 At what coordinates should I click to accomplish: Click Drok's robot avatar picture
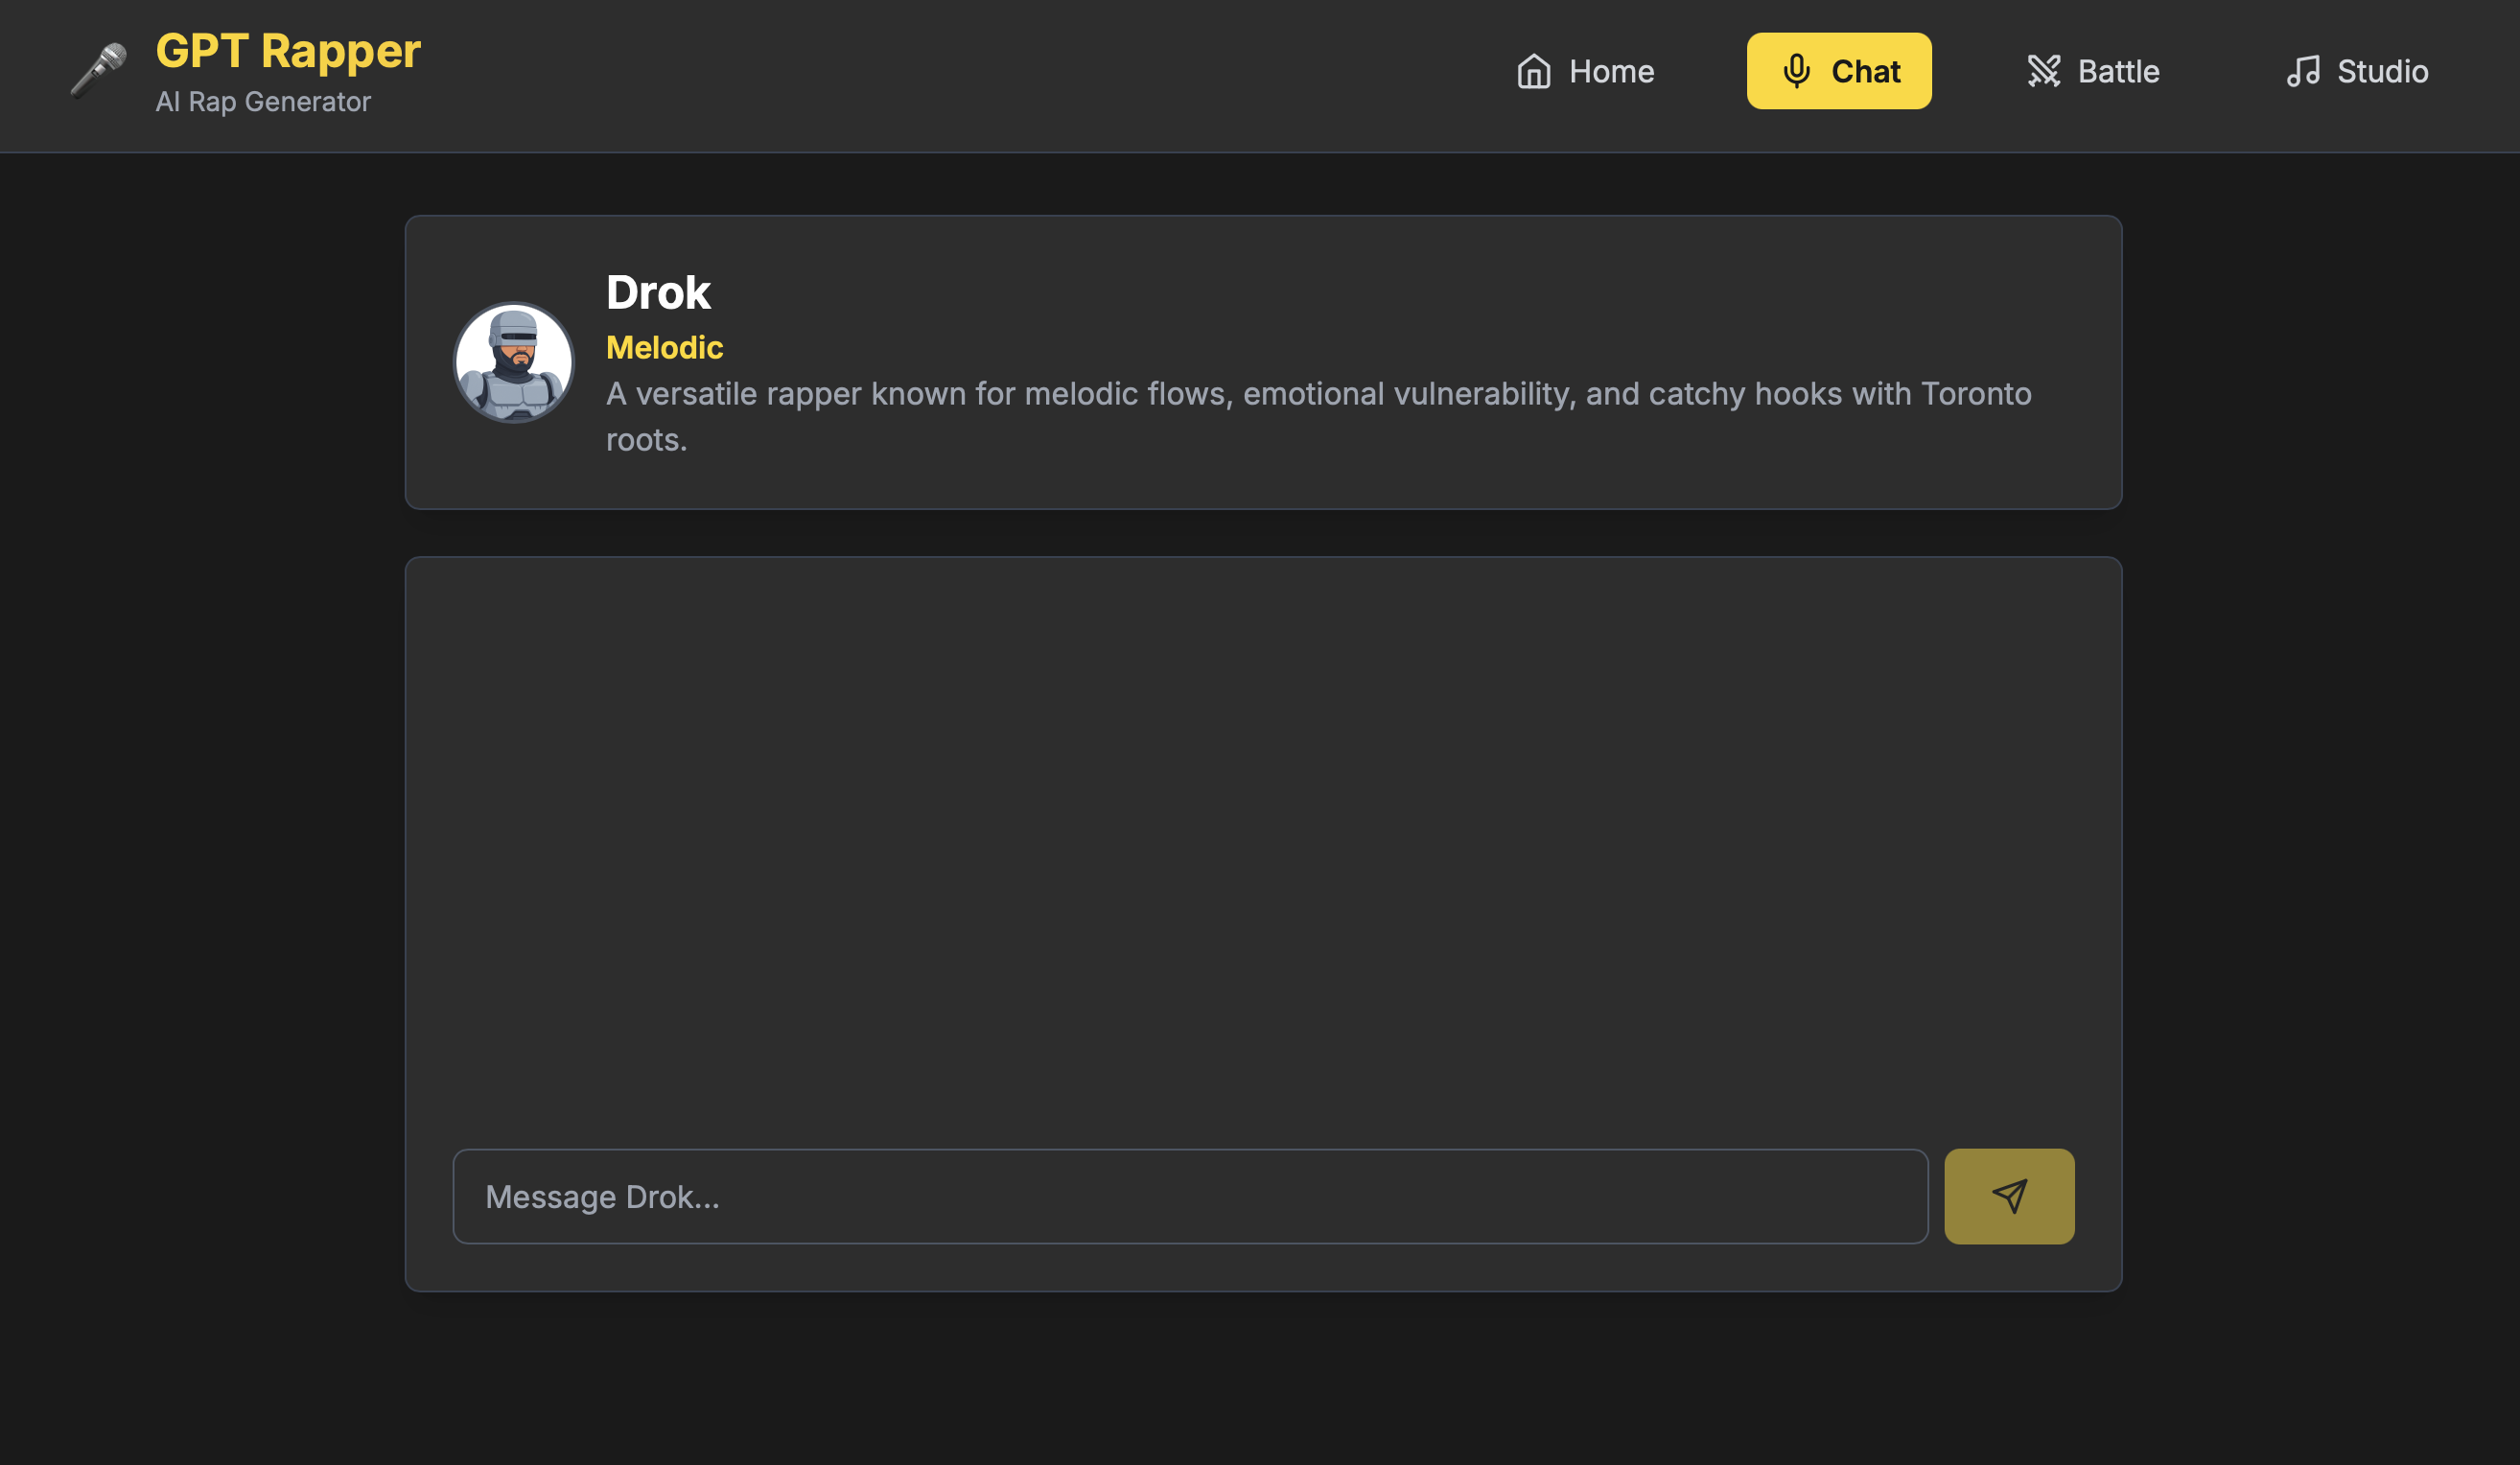[x=514, y=362]
